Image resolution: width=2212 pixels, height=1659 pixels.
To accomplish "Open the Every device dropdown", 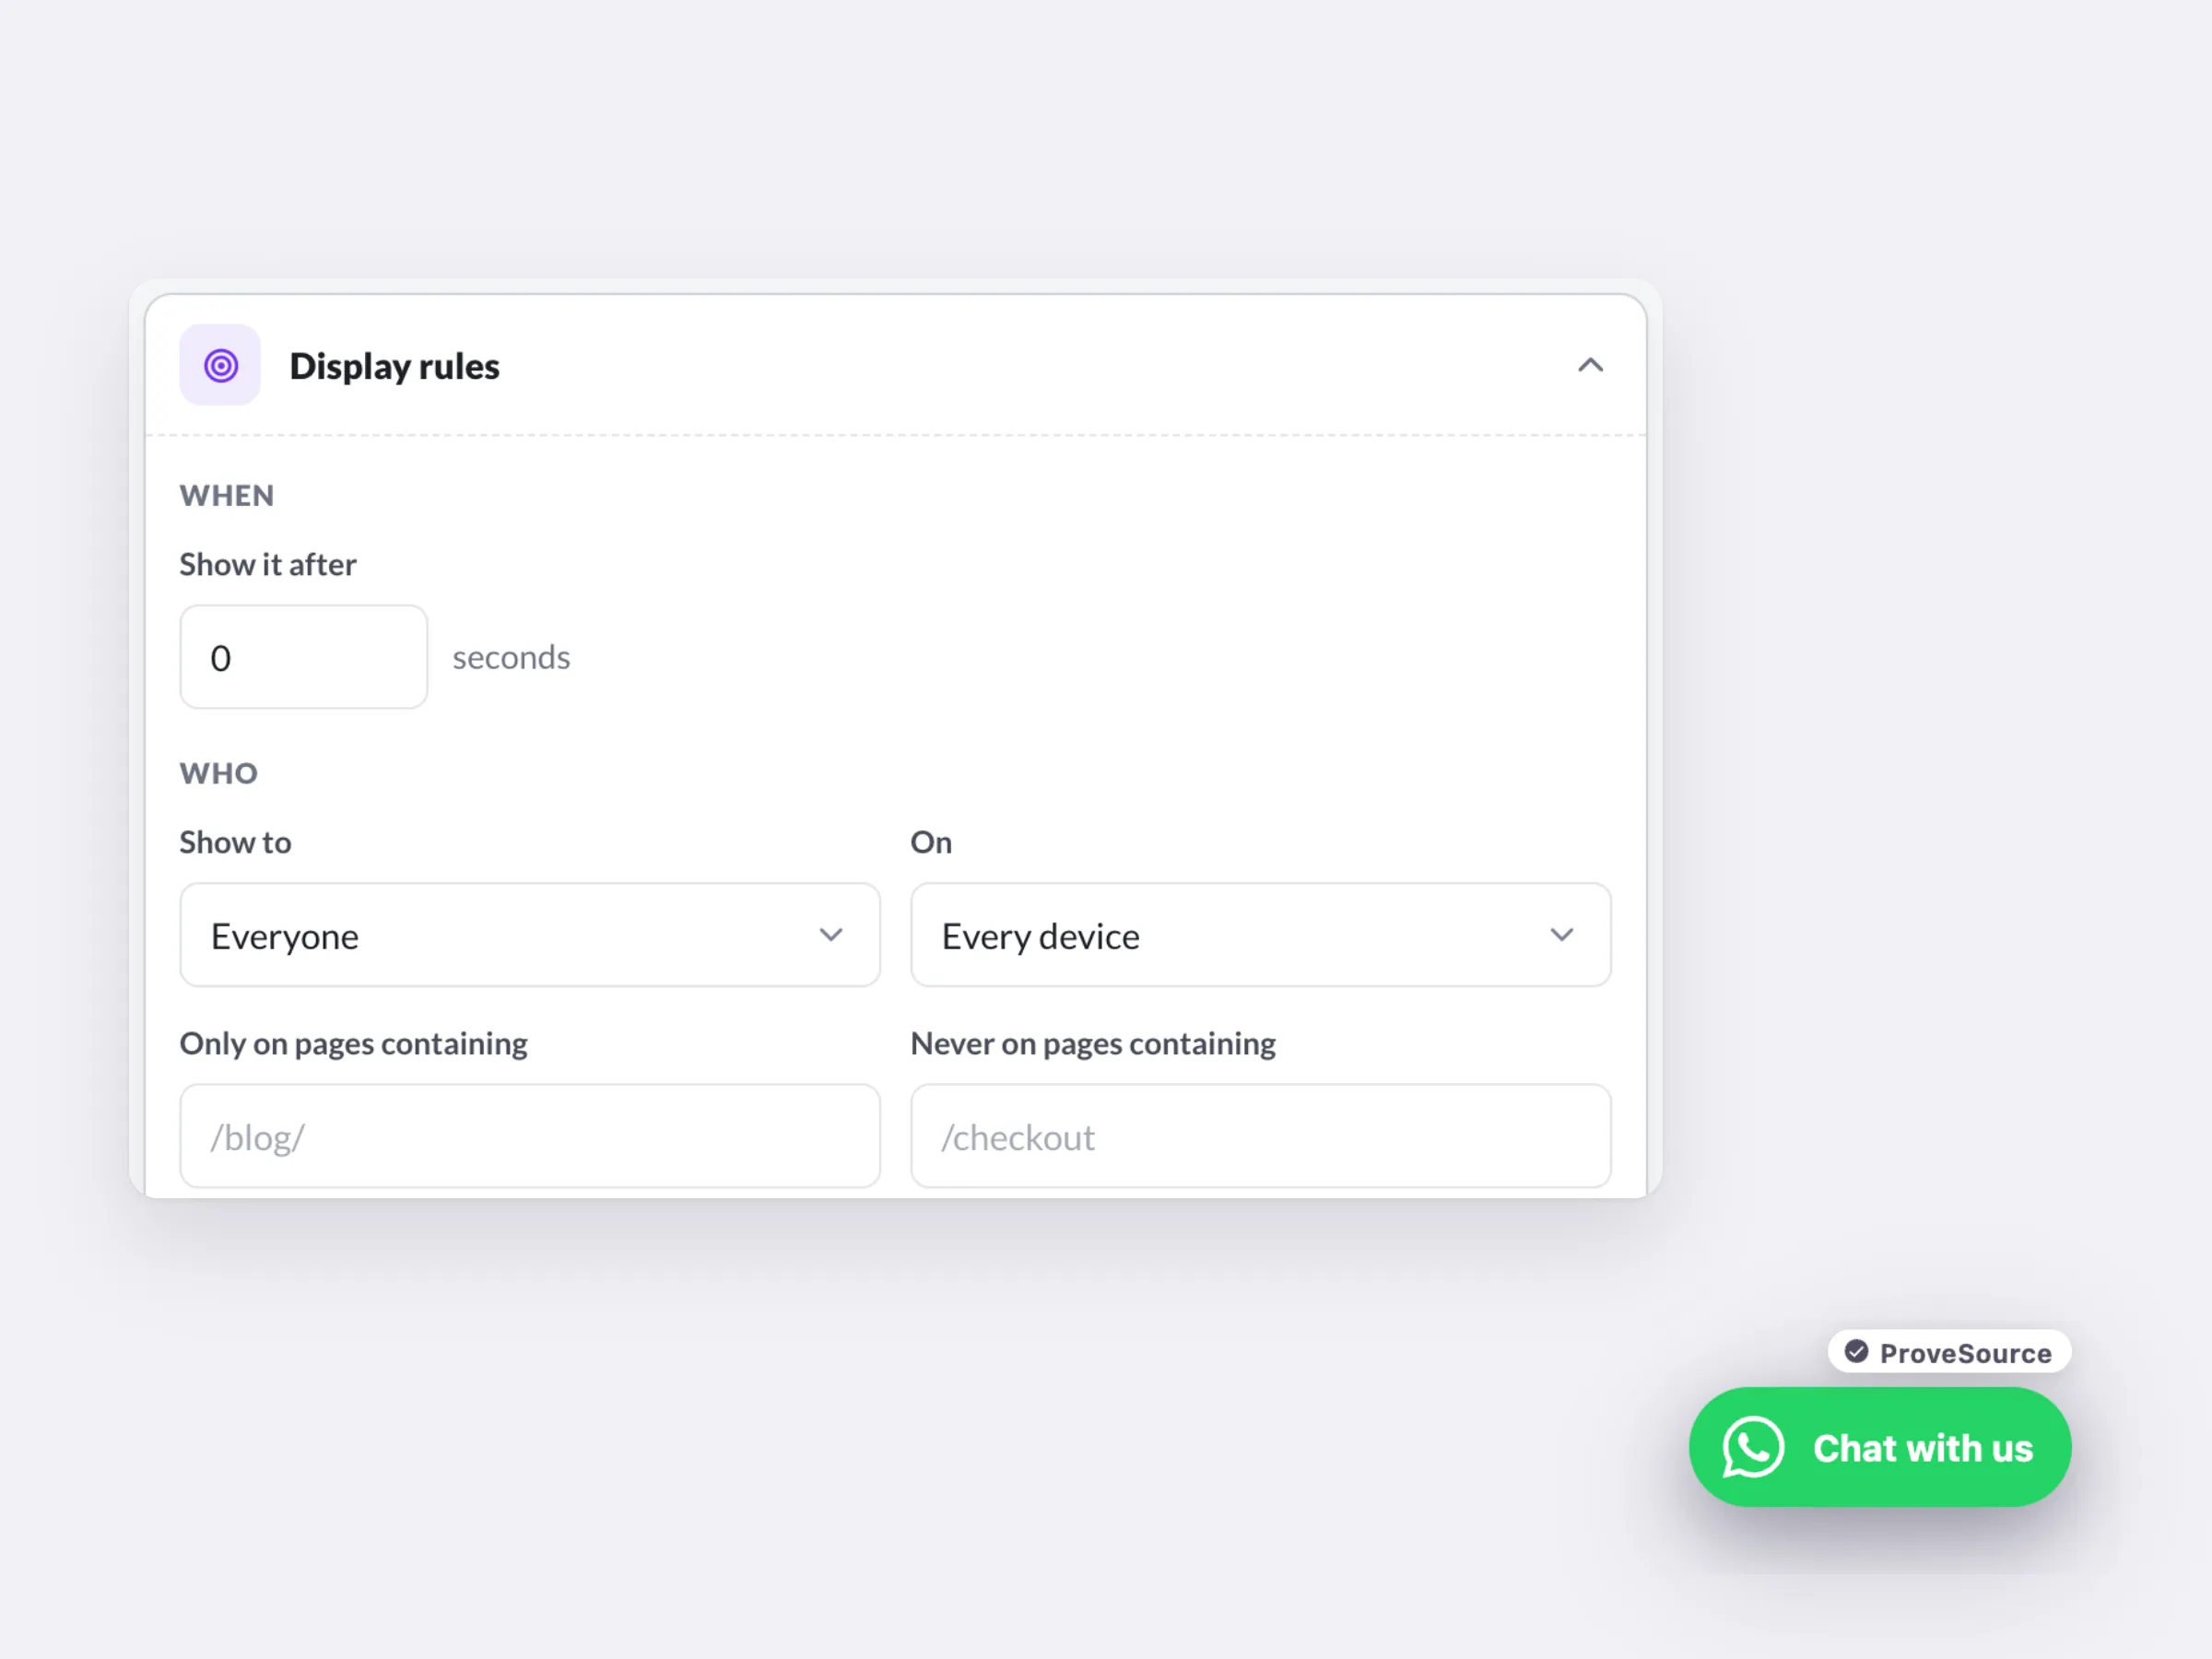I will coord(1261,935).
